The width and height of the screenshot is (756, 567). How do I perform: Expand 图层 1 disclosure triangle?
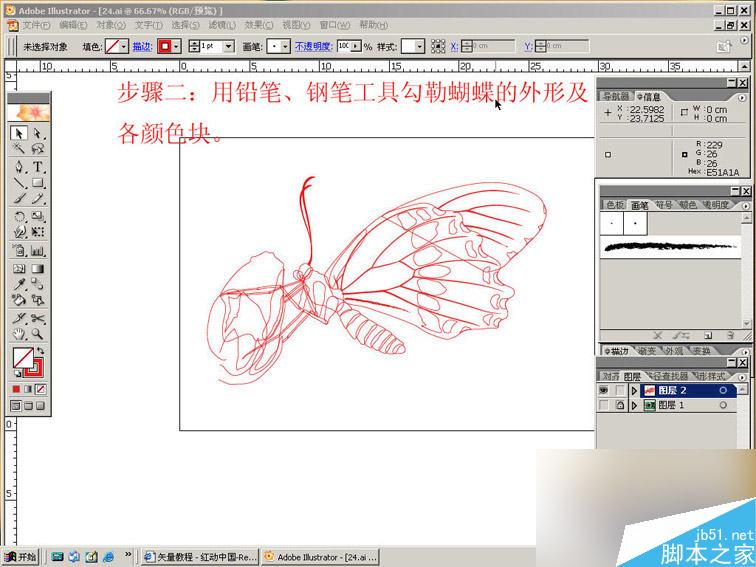tap(634, 405)
